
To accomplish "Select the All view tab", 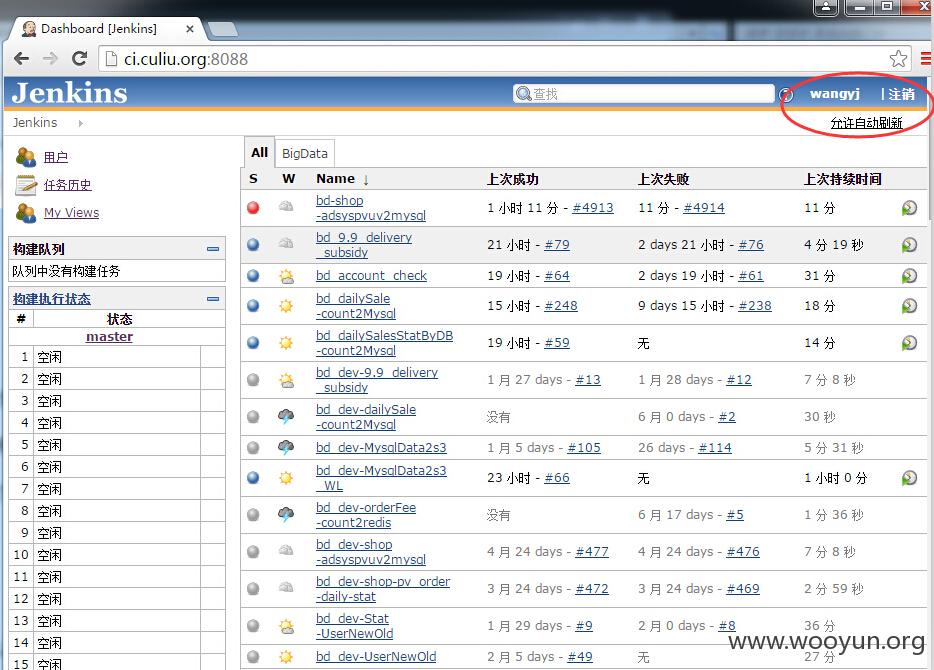I will pos(259,152).
